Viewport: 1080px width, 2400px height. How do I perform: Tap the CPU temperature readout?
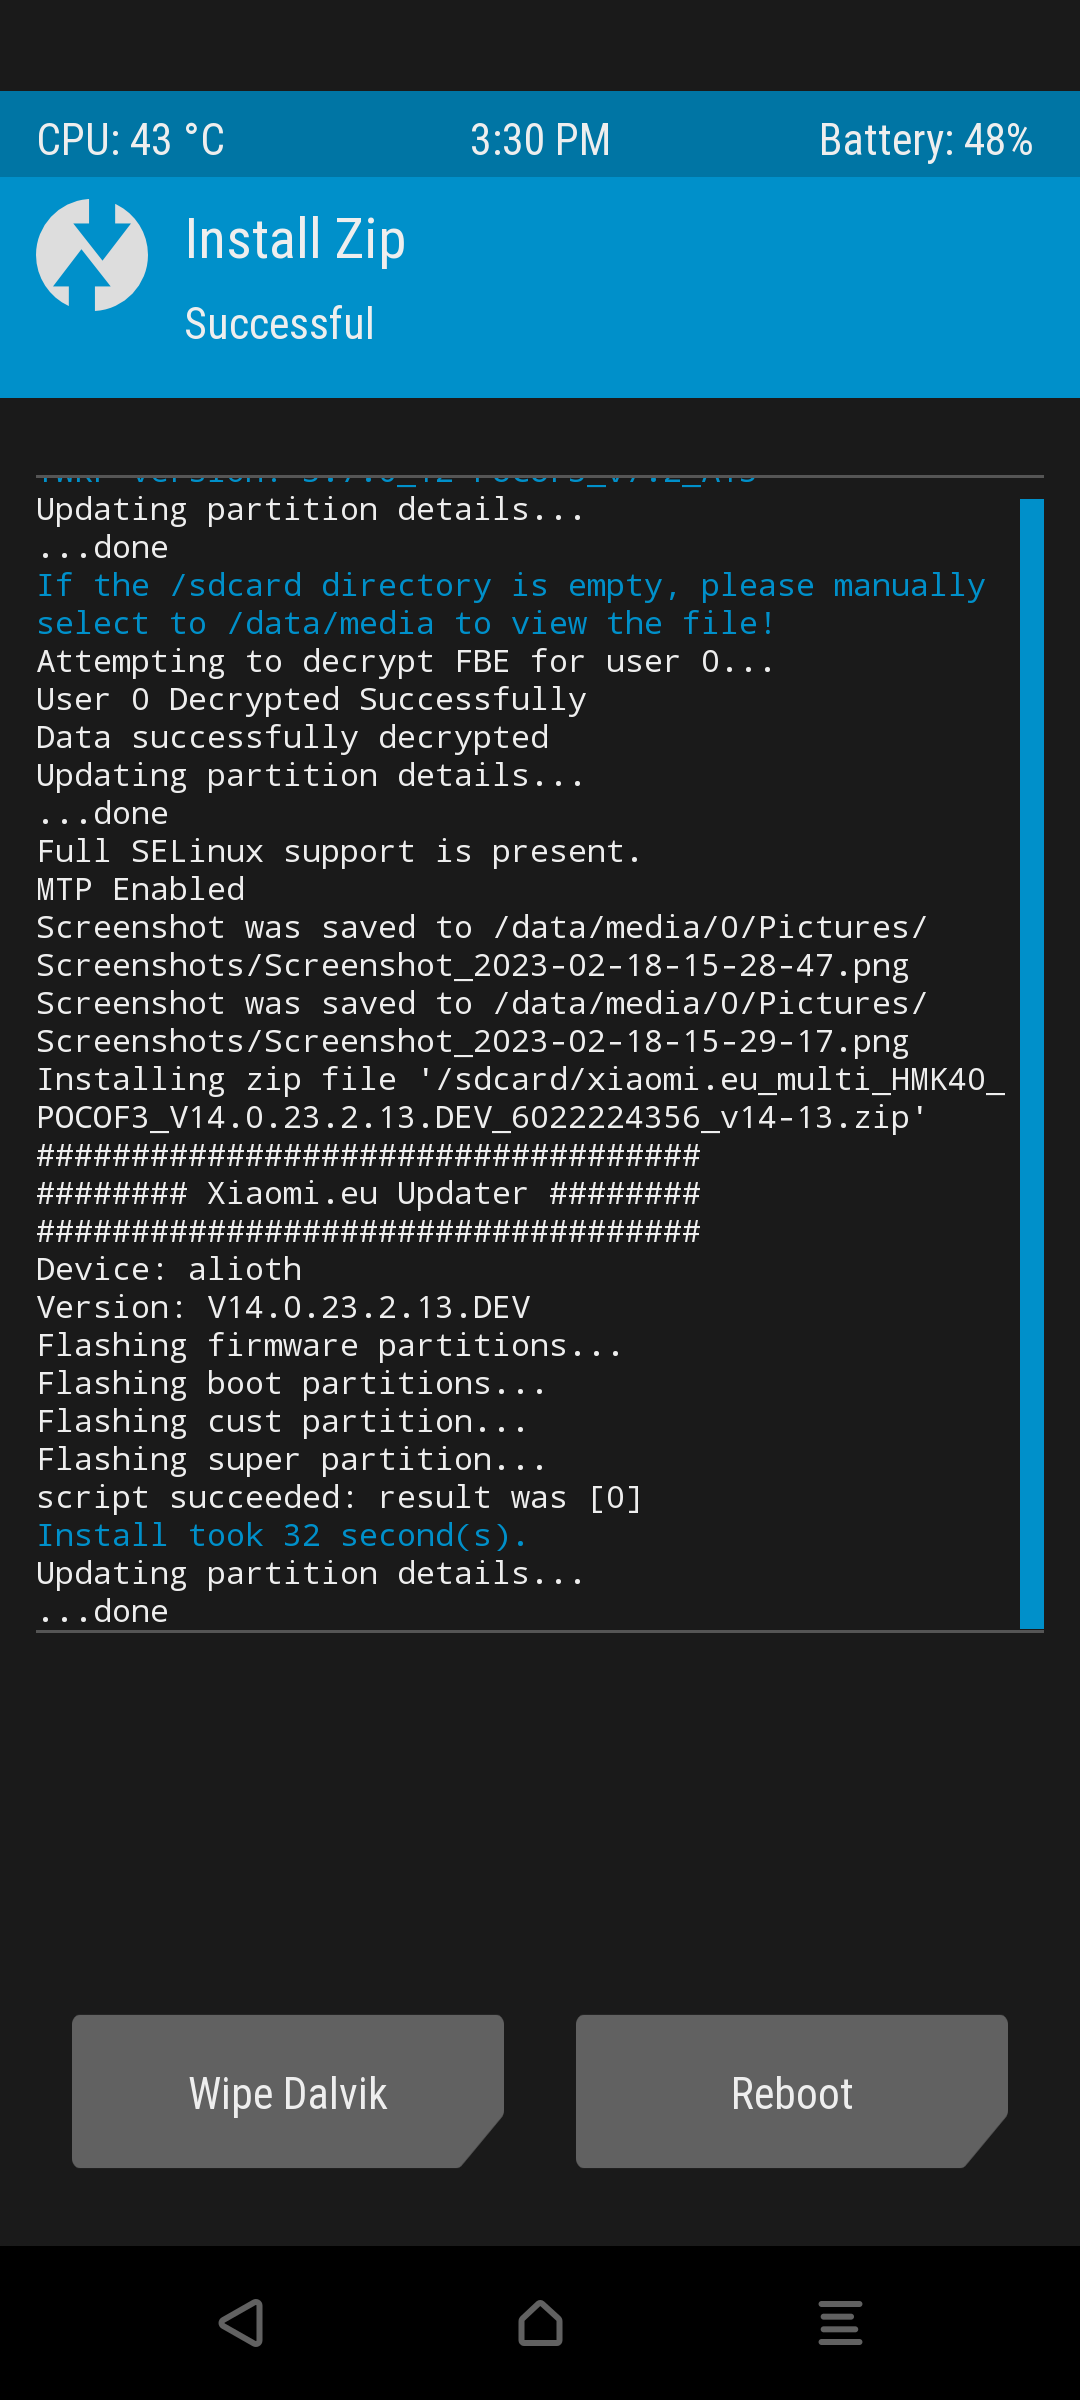(x=131, y=140)
